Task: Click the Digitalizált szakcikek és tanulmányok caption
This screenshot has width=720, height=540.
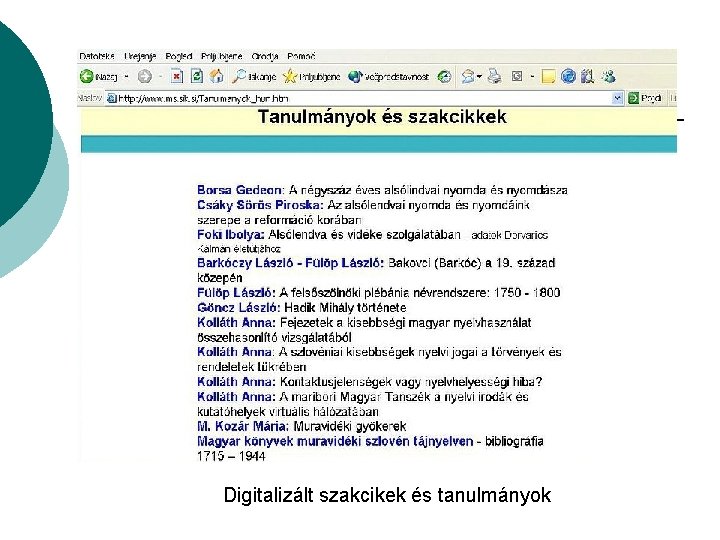Action: point(387,495)
